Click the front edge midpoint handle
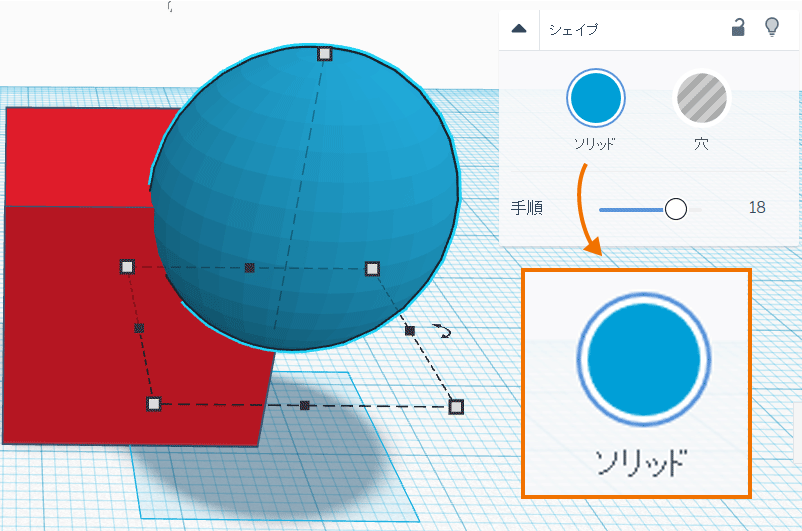 (304, 406)
